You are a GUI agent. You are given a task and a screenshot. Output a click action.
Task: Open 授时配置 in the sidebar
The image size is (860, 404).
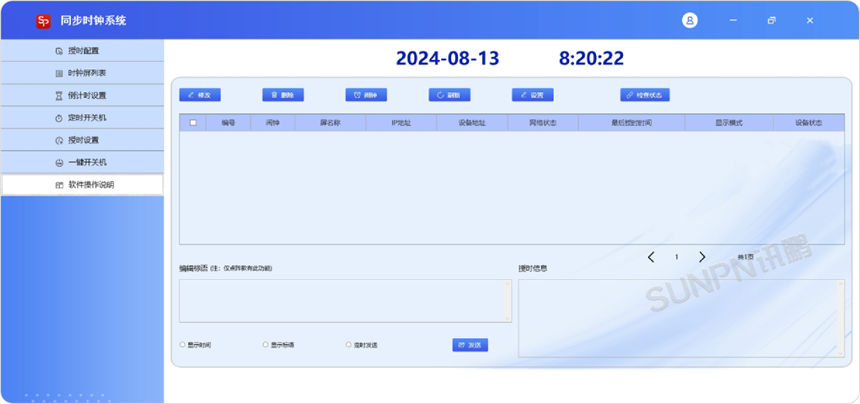click(x=82, y=51)
